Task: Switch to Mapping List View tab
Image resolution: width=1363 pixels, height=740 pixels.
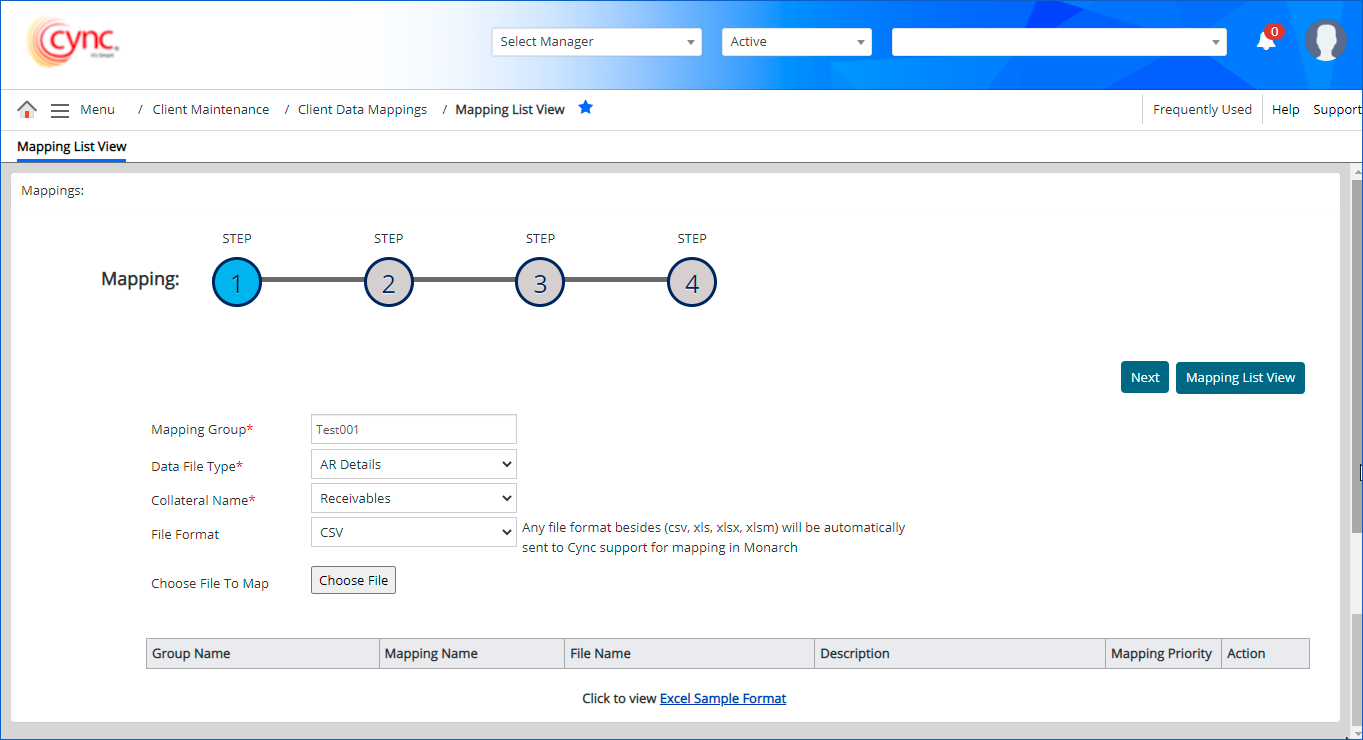Action: [72, 147]
